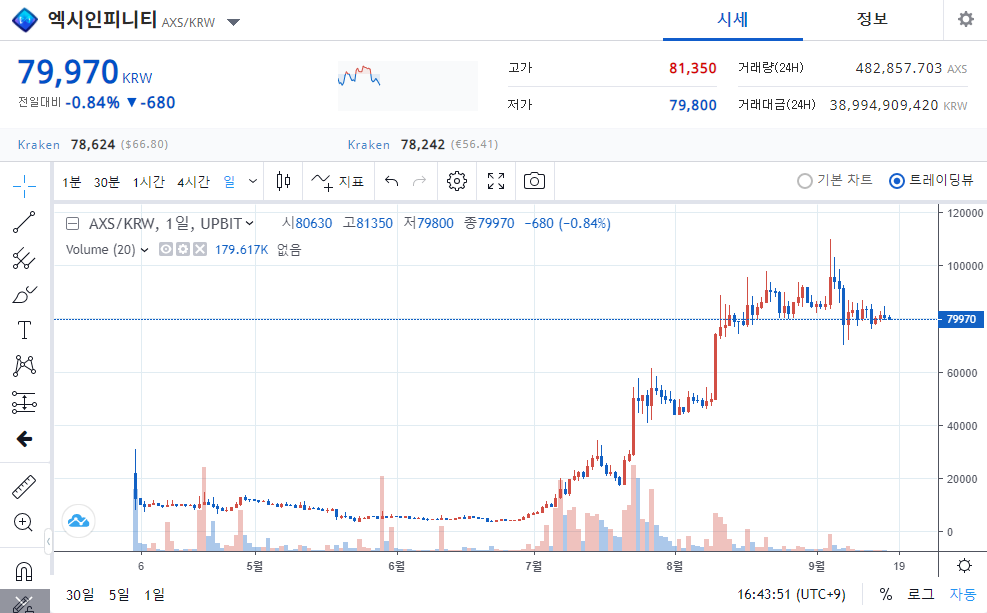Click the 고가 81,350 high price value
The height and width of the screenshot is (613, 987).
(x=692, y=68)
